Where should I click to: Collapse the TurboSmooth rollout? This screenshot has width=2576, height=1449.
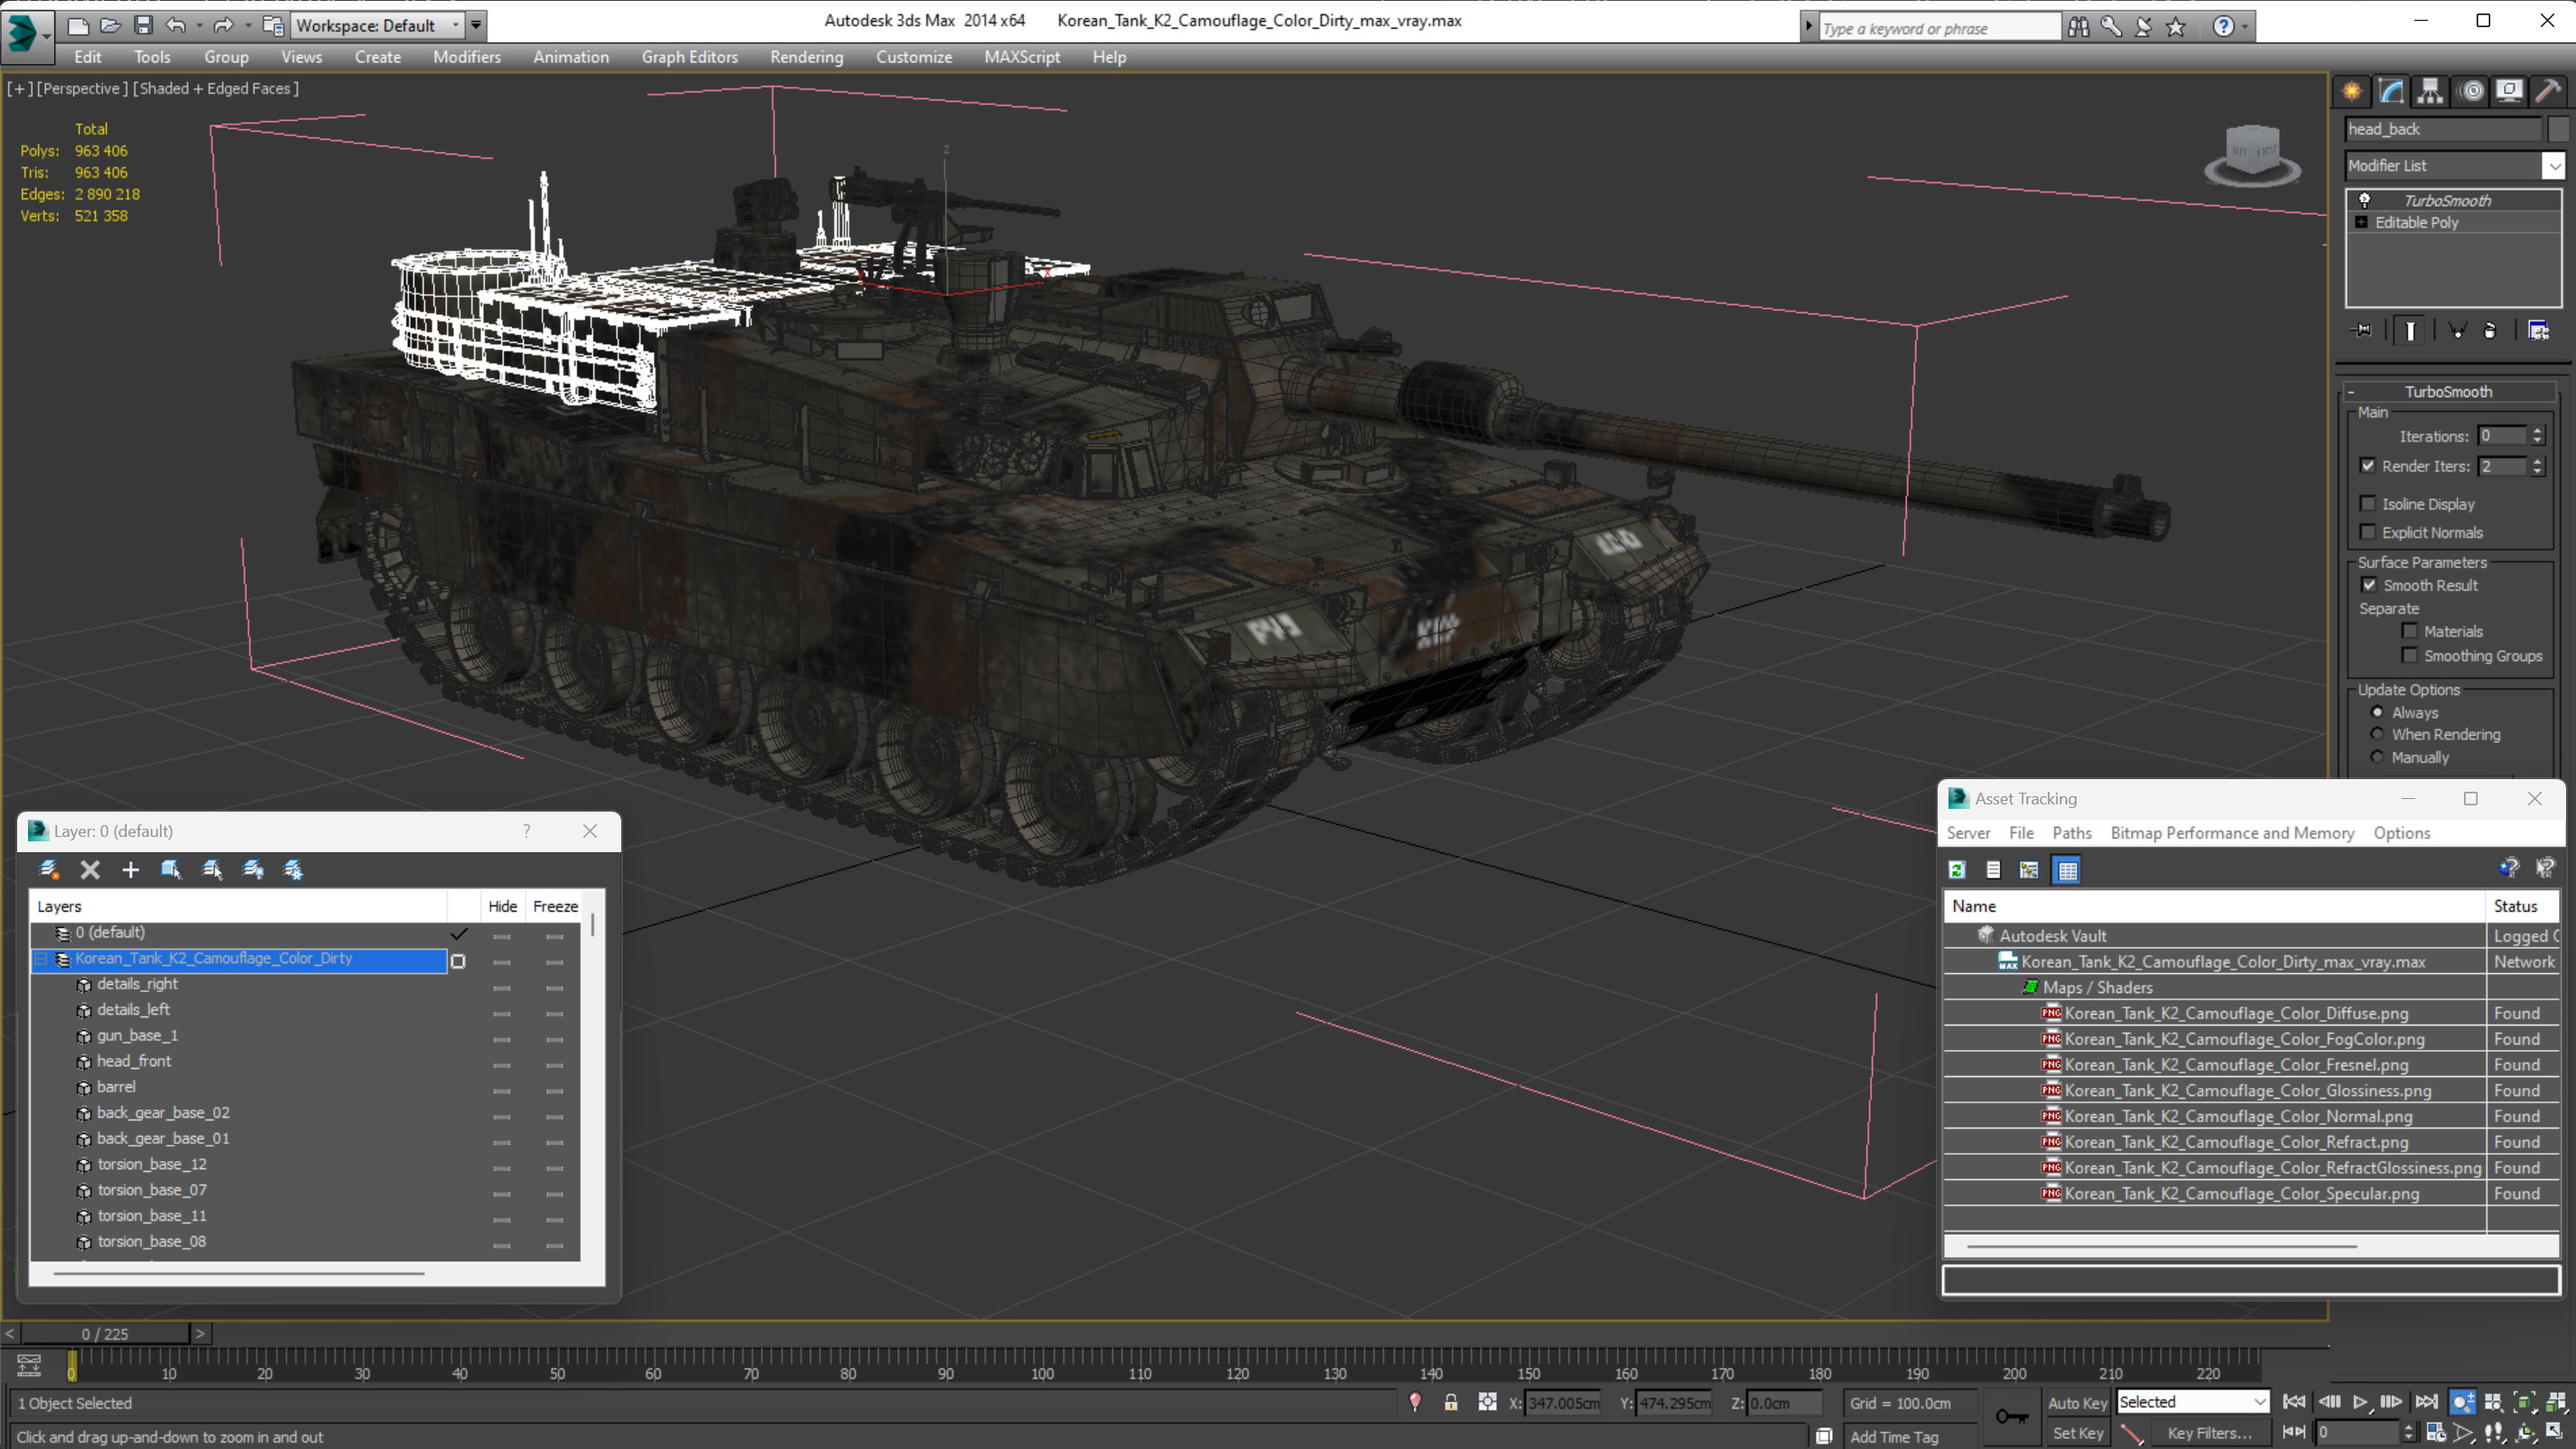(x=2351, y=392)
